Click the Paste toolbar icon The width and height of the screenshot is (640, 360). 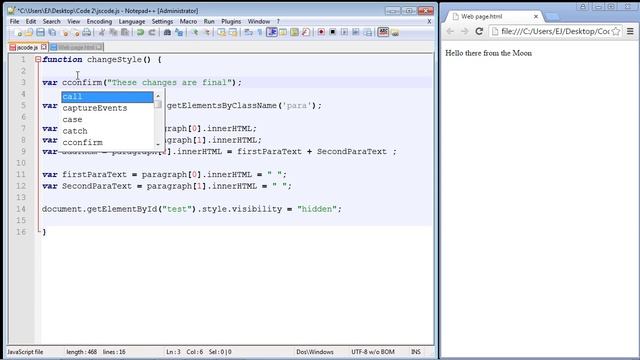(x=125, y=32)
